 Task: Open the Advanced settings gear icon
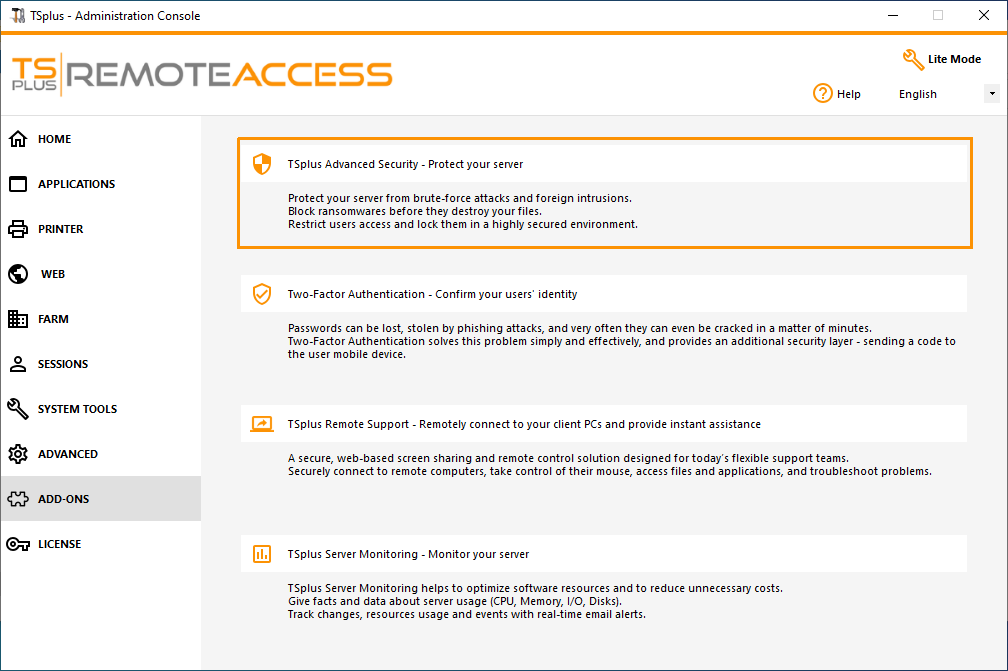17,454
